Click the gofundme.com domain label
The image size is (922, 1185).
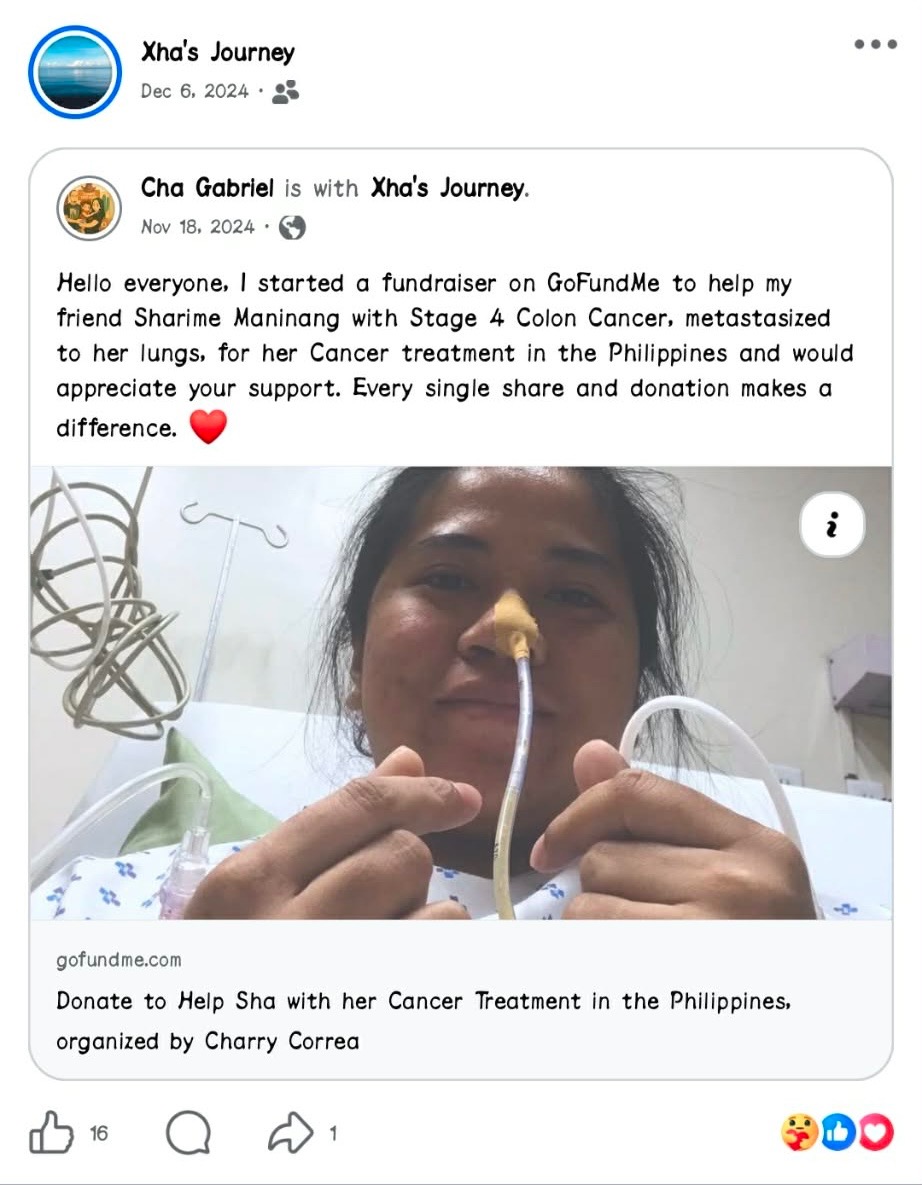click(119, 960)
